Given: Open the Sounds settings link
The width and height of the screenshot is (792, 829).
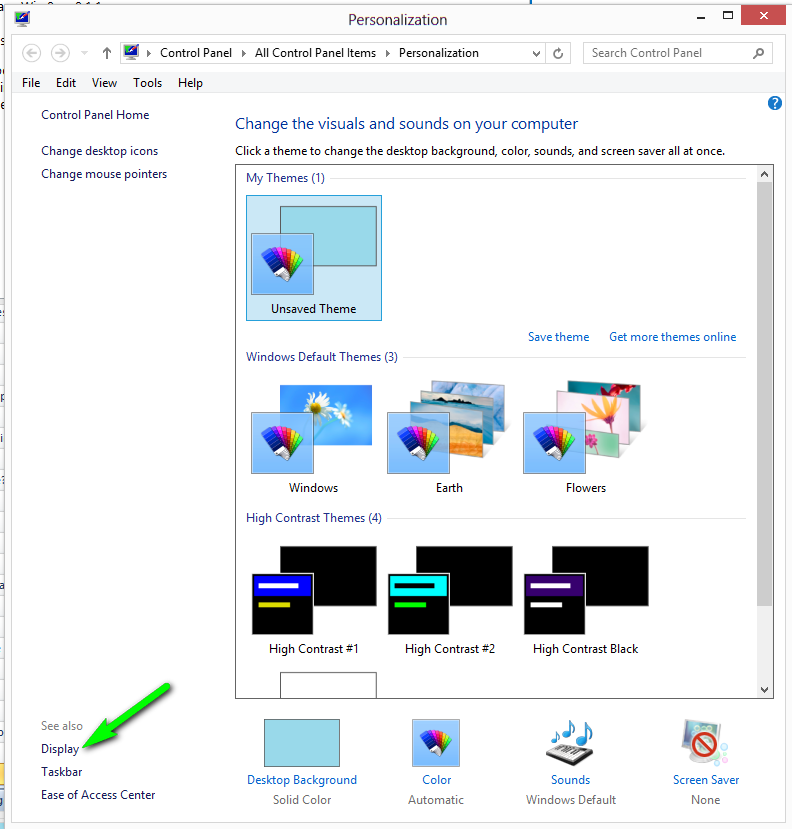Looking at the screenshot, I should coord(570,780).
